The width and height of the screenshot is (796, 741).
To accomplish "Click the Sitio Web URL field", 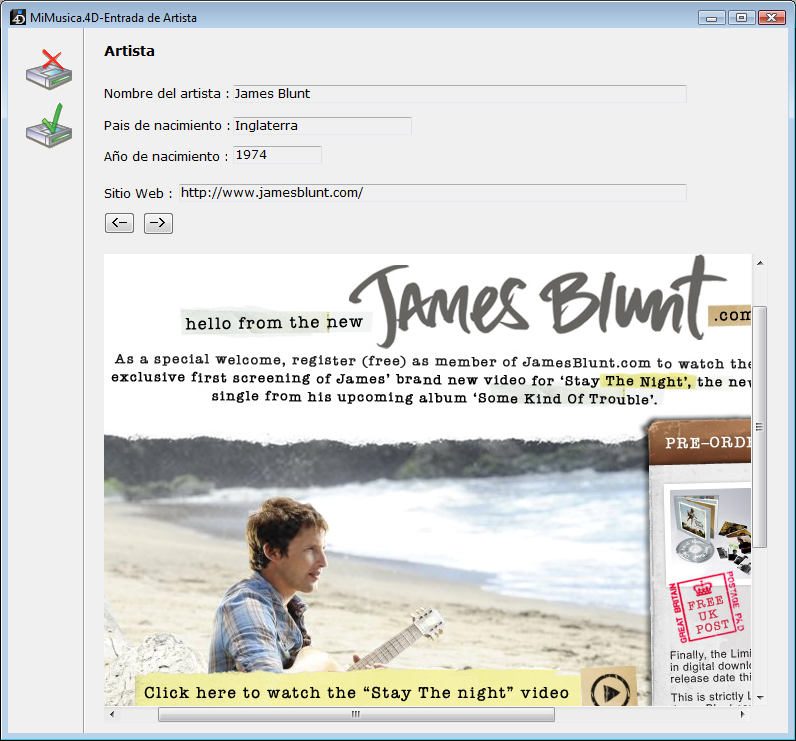I will (432, 193).
